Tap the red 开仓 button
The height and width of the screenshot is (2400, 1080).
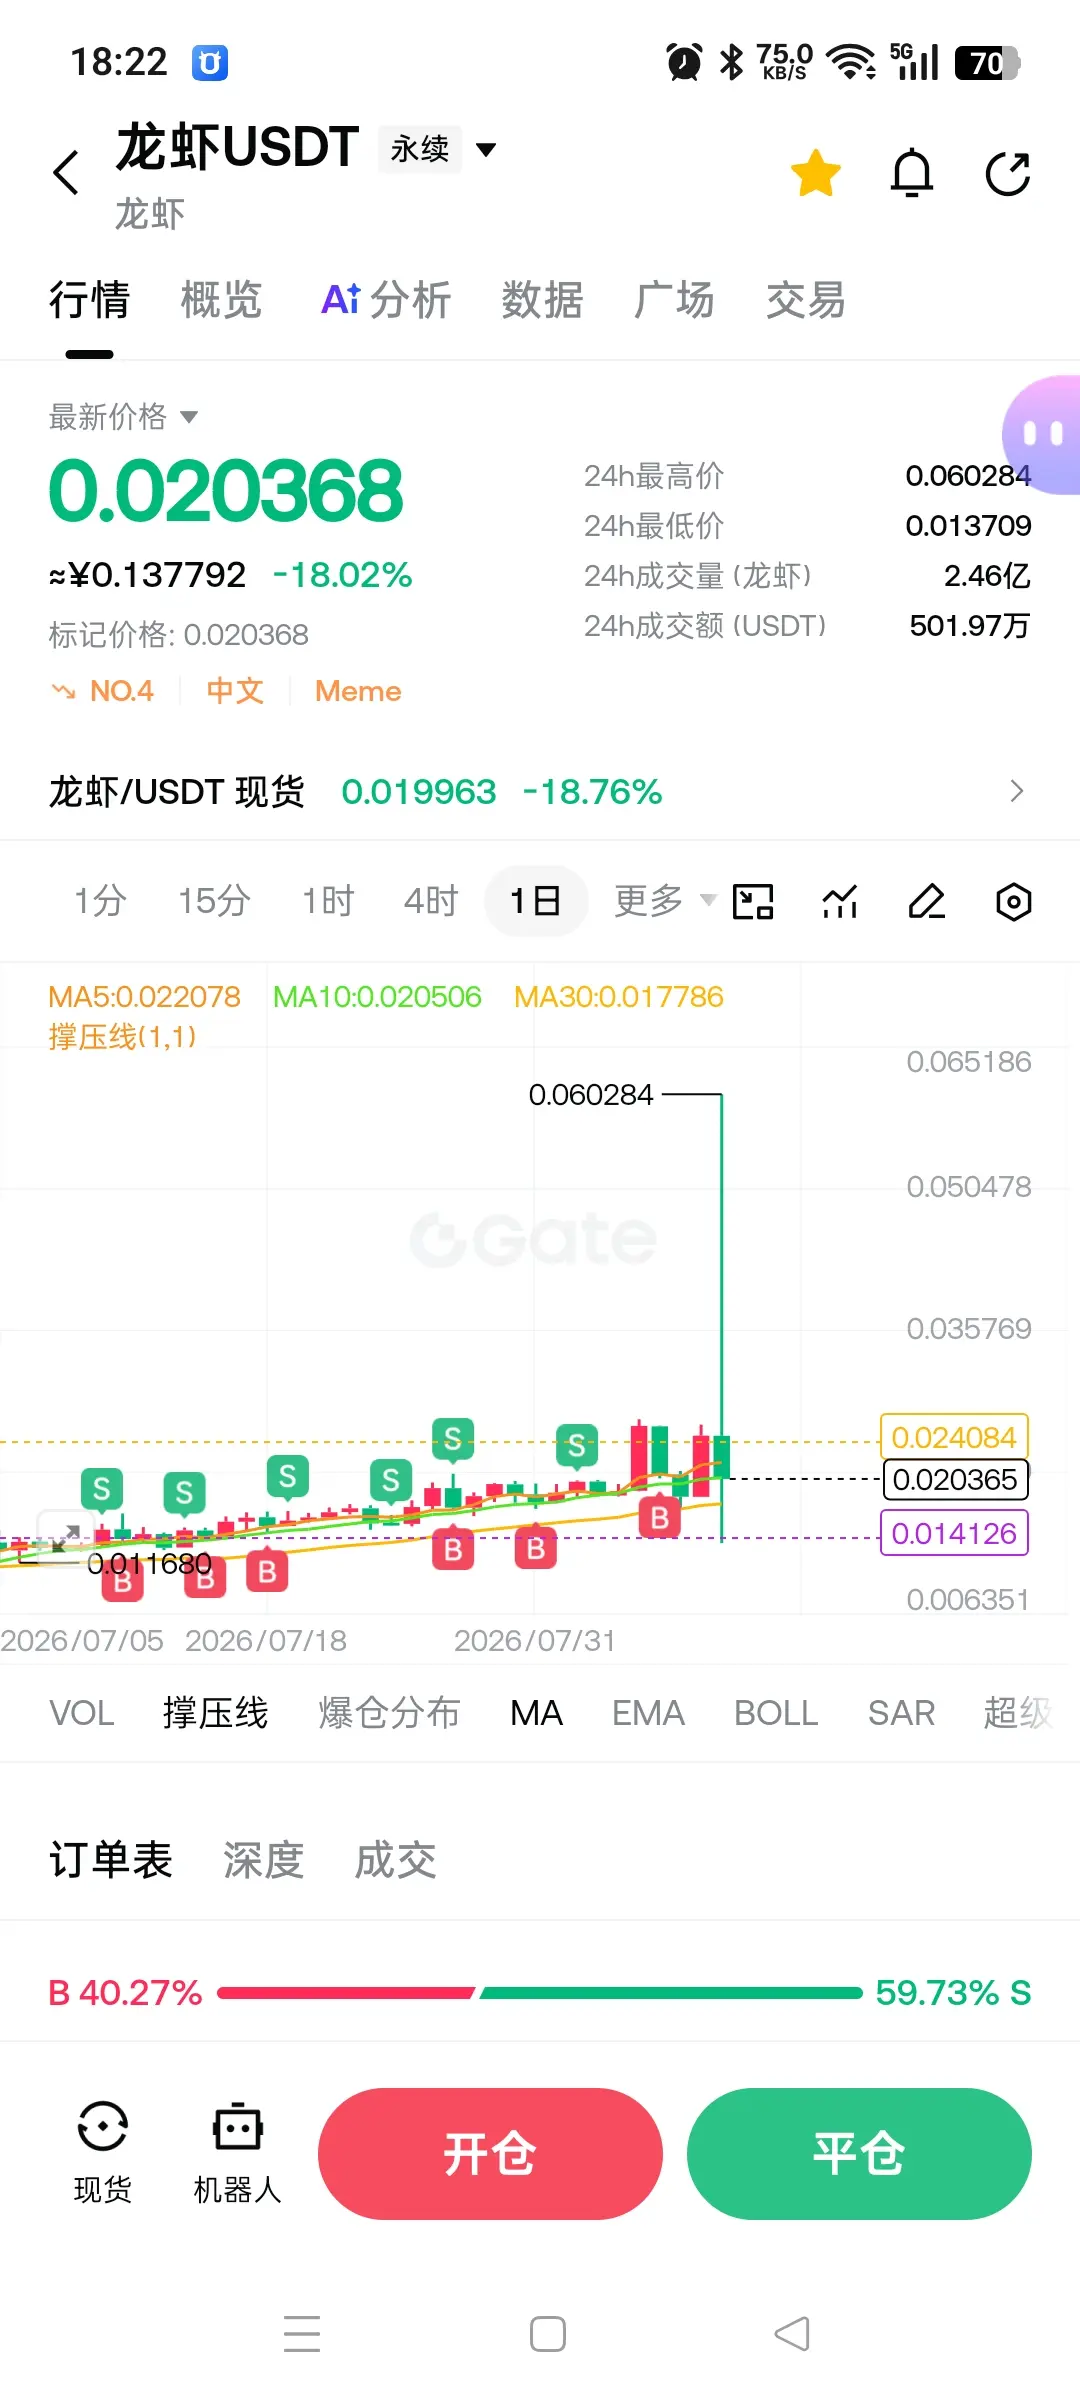click(490, 2153)
